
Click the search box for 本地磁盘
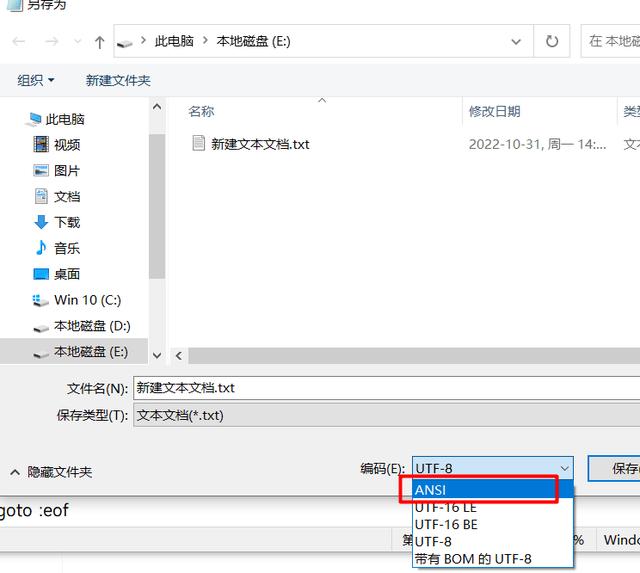coord(610,41)
